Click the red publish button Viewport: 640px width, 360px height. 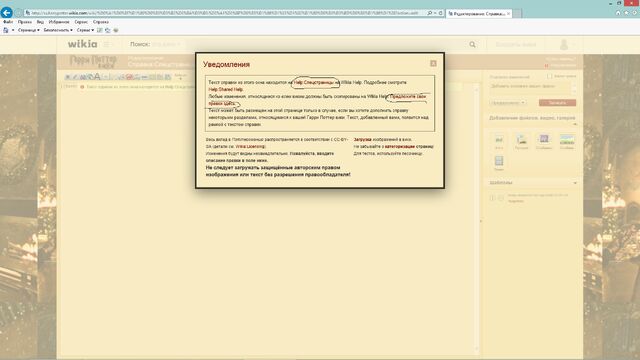click(x=557, y=102)
